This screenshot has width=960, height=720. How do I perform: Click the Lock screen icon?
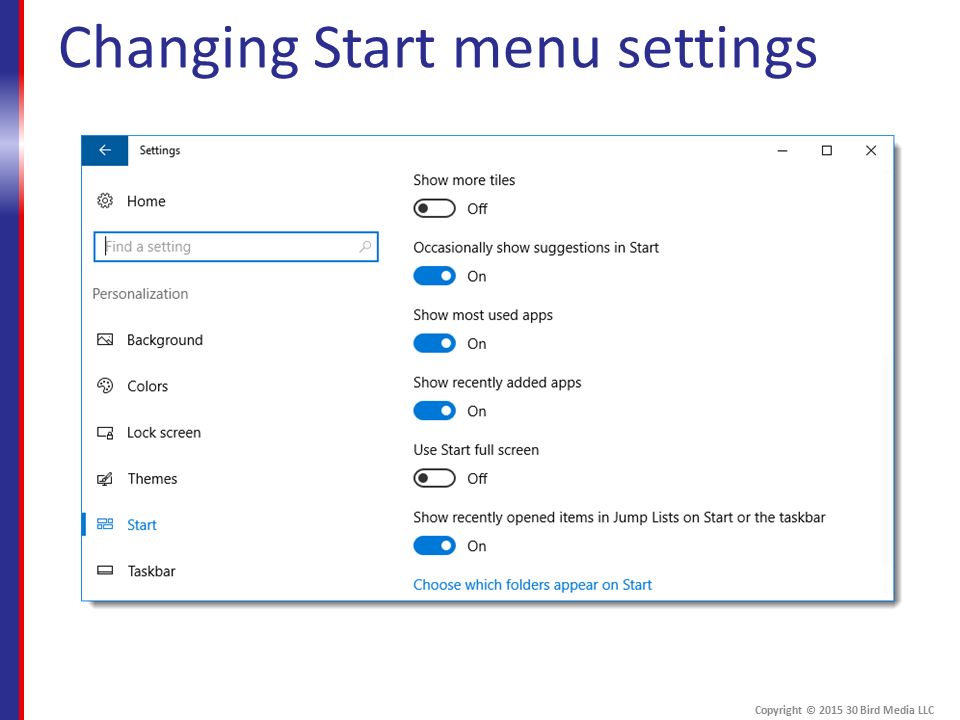point(105,433)
